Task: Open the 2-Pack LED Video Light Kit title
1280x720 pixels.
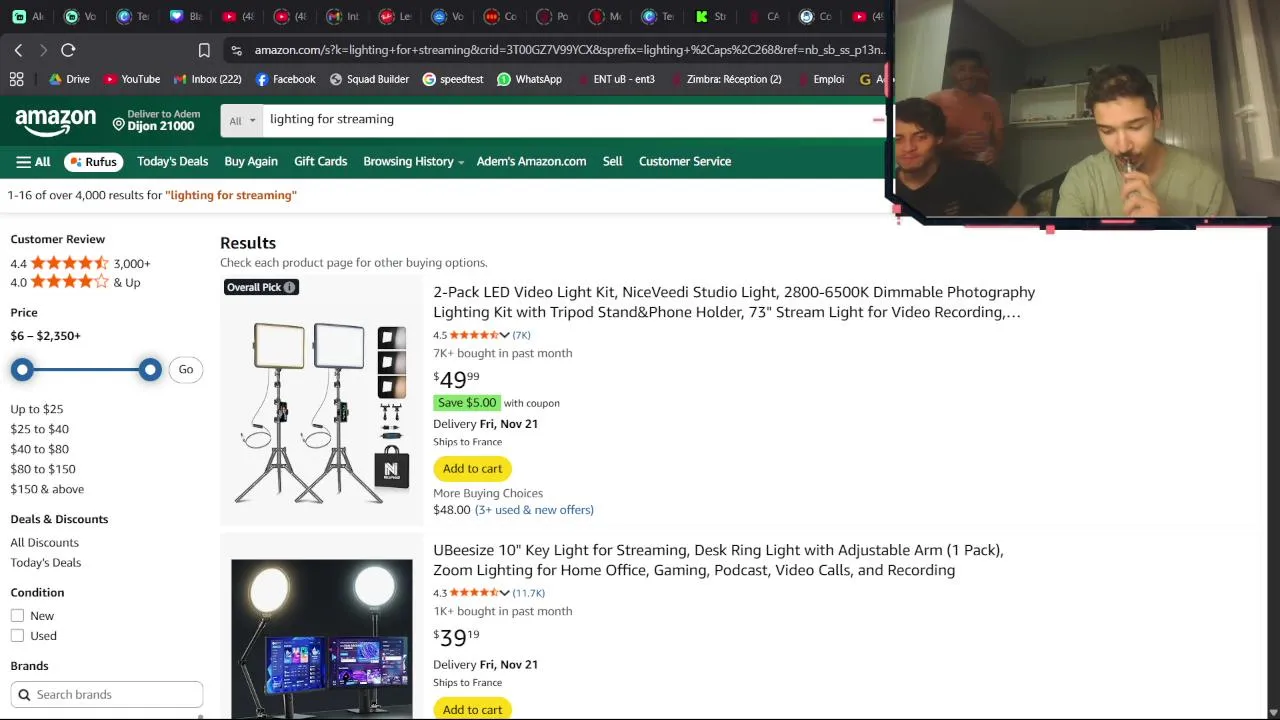Action: (x=734, y=302)
